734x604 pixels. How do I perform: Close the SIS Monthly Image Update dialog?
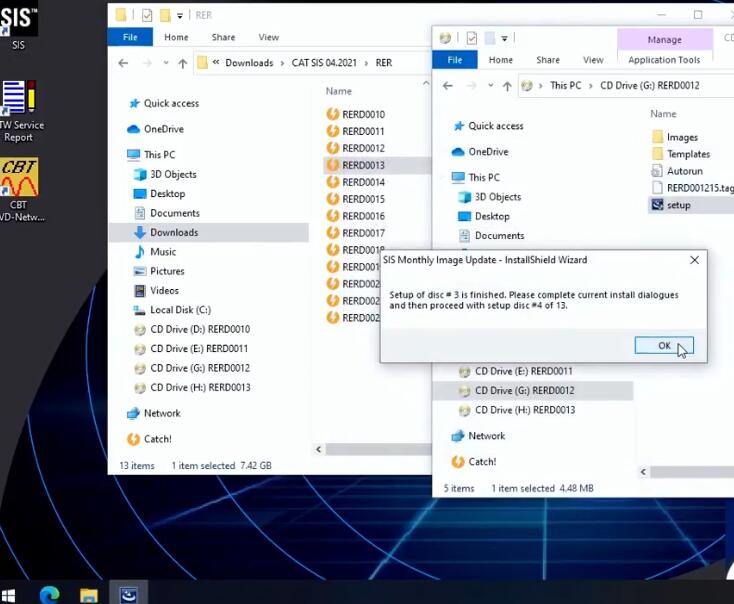point(694,260)
